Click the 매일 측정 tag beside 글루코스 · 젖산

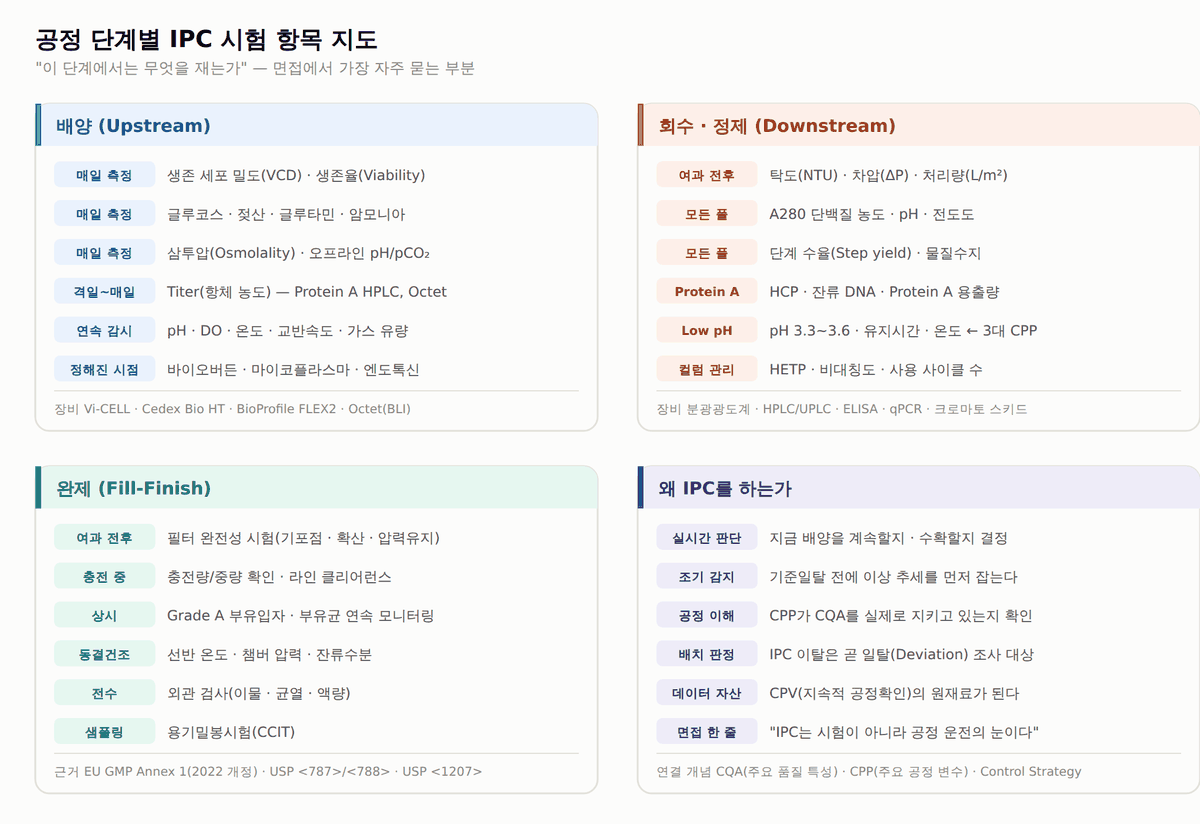coord(105,214)
